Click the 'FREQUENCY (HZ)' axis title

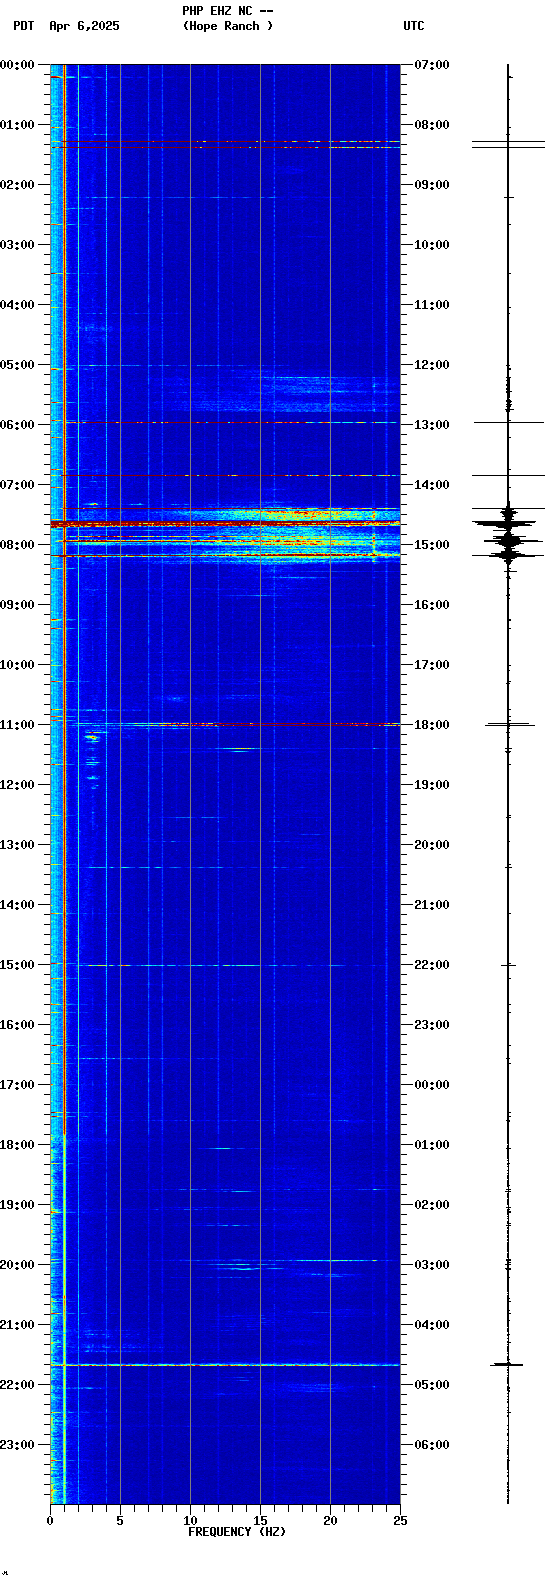pyautogui.click(x=237, y=1532)
